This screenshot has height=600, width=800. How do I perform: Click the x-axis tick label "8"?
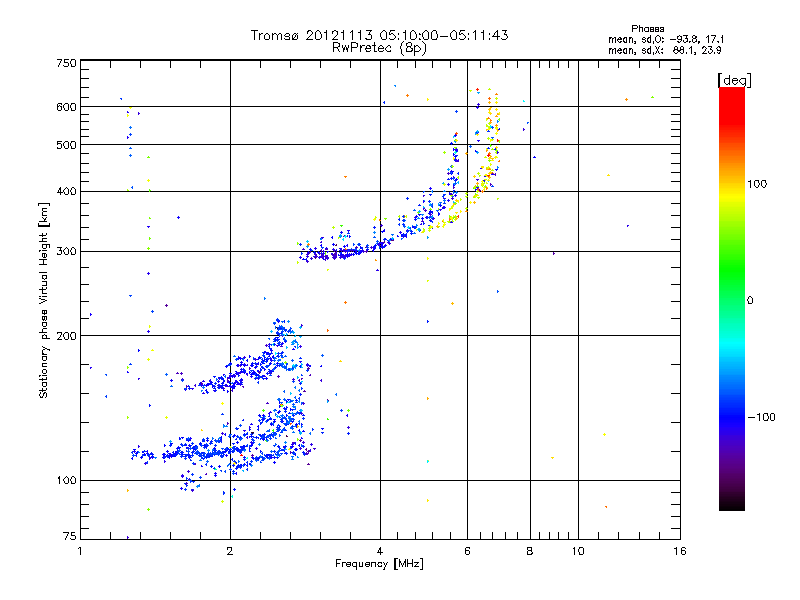click(530, 551)
